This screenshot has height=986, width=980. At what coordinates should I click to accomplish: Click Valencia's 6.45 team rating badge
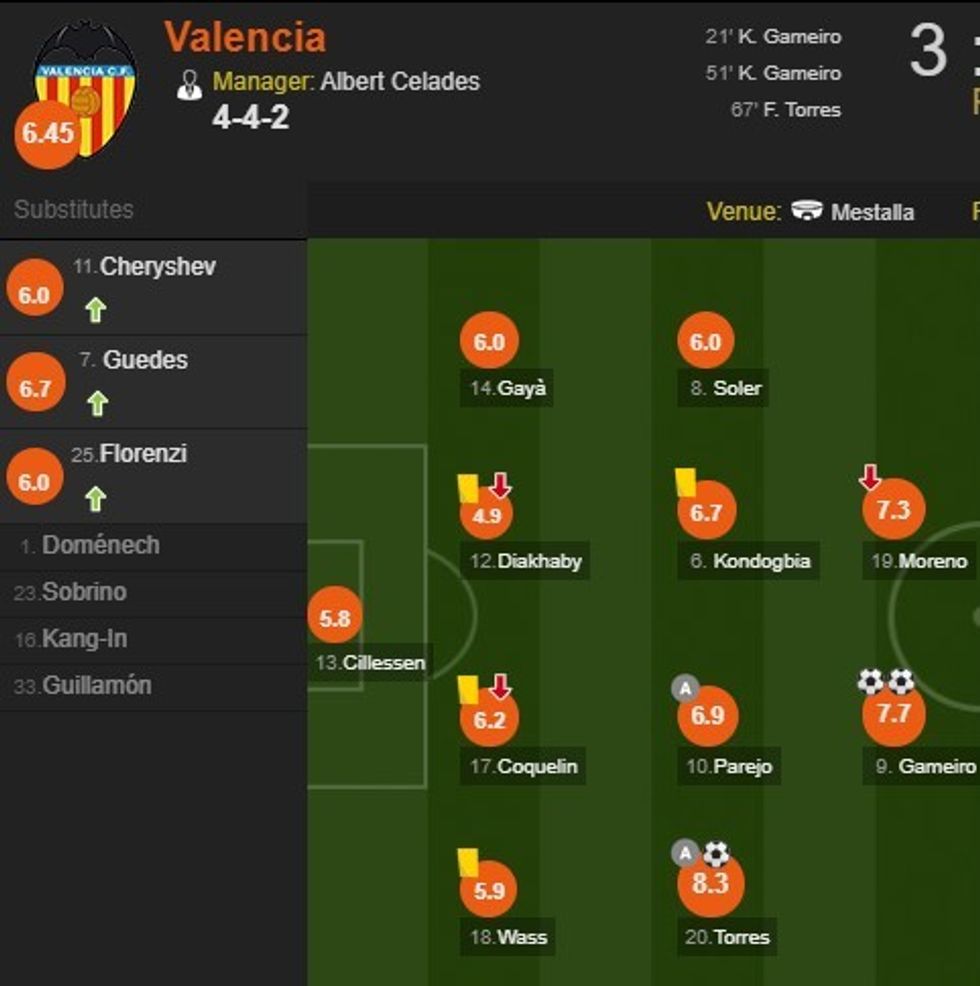click(x=47, y=133)
